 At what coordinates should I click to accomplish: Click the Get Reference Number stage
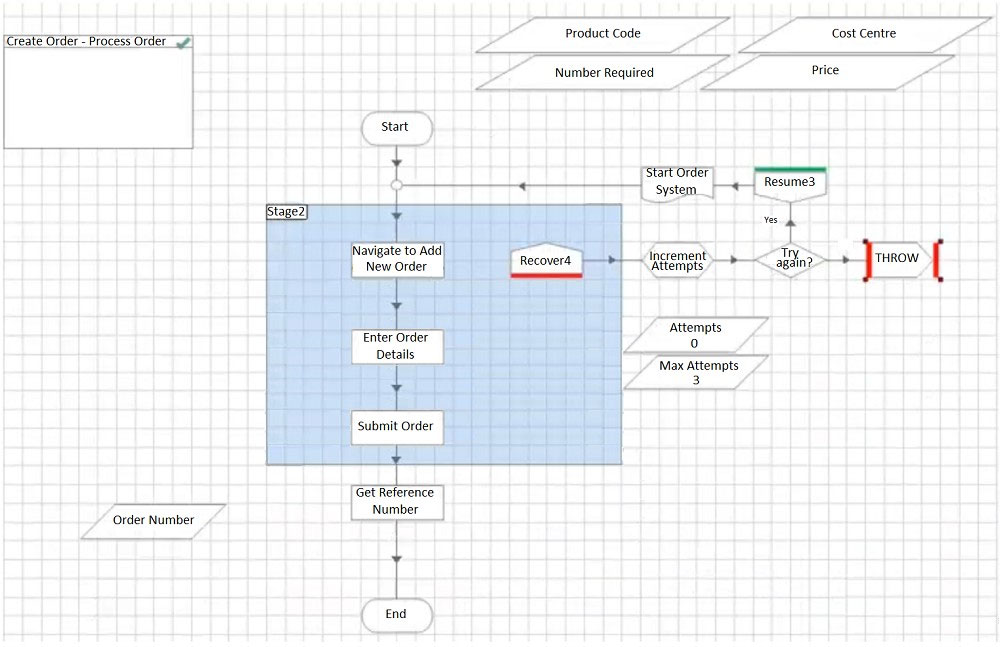click(397, 502)
